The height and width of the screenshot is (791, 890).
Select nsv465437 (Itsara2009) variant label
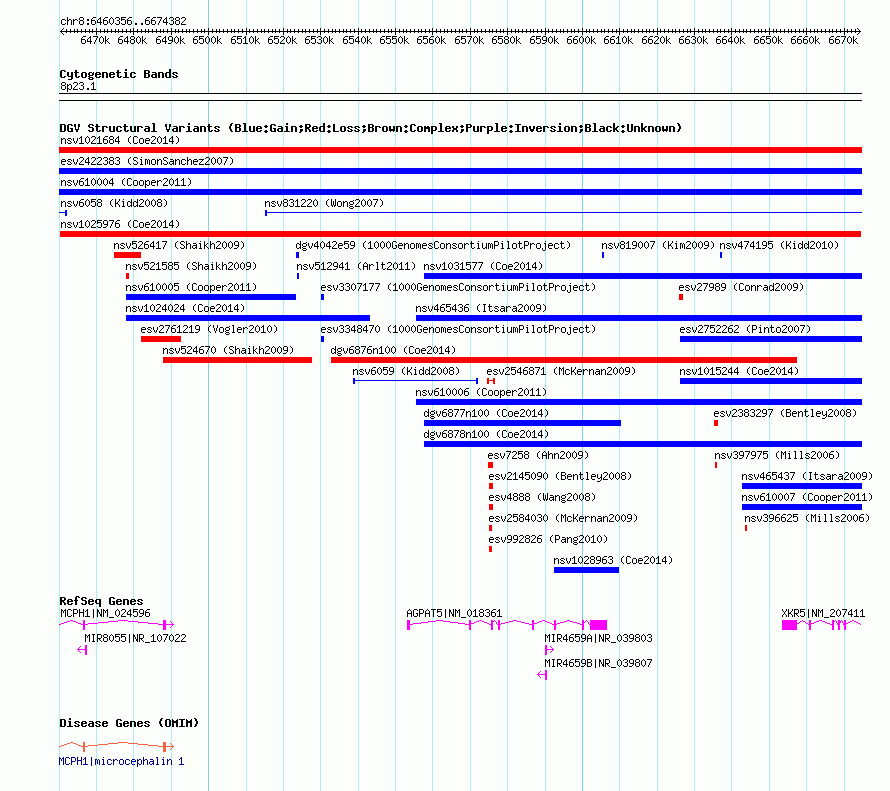(x=807, y=476)
